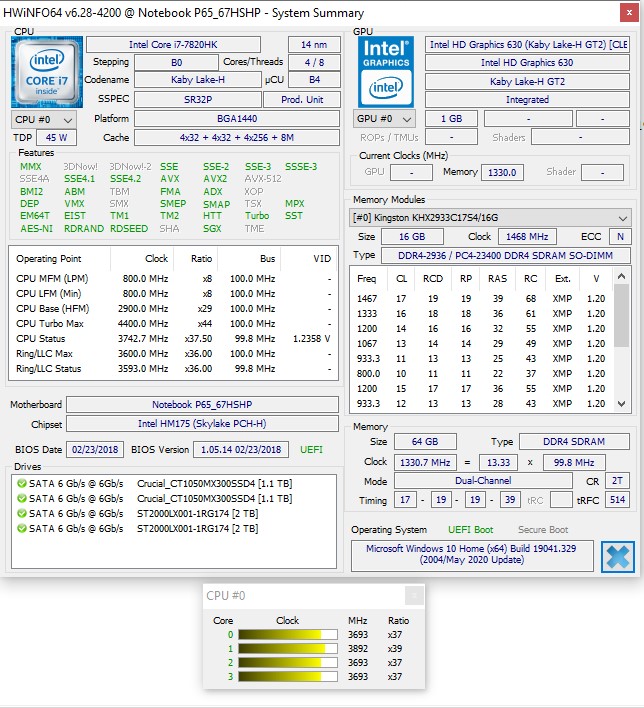This screenshot has height=708, width=644.
Task: Click the Windows 10 Home OS field
Action: pos(472,554)
